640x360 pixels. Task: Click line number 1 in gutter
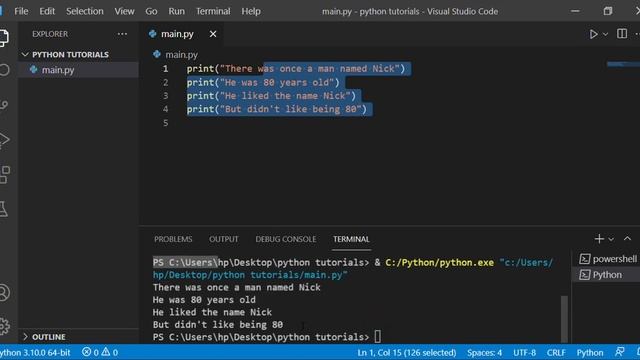pyautogui.click(x=165, y=69)
